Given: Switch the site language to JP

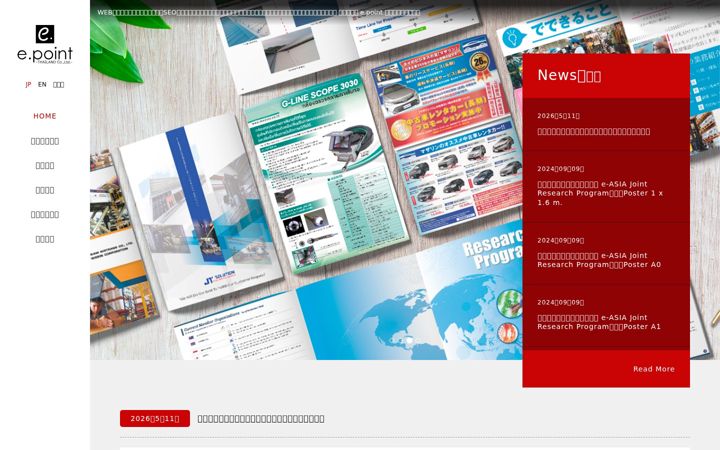Looking at the screenshot, I should [x=28, y=84].
